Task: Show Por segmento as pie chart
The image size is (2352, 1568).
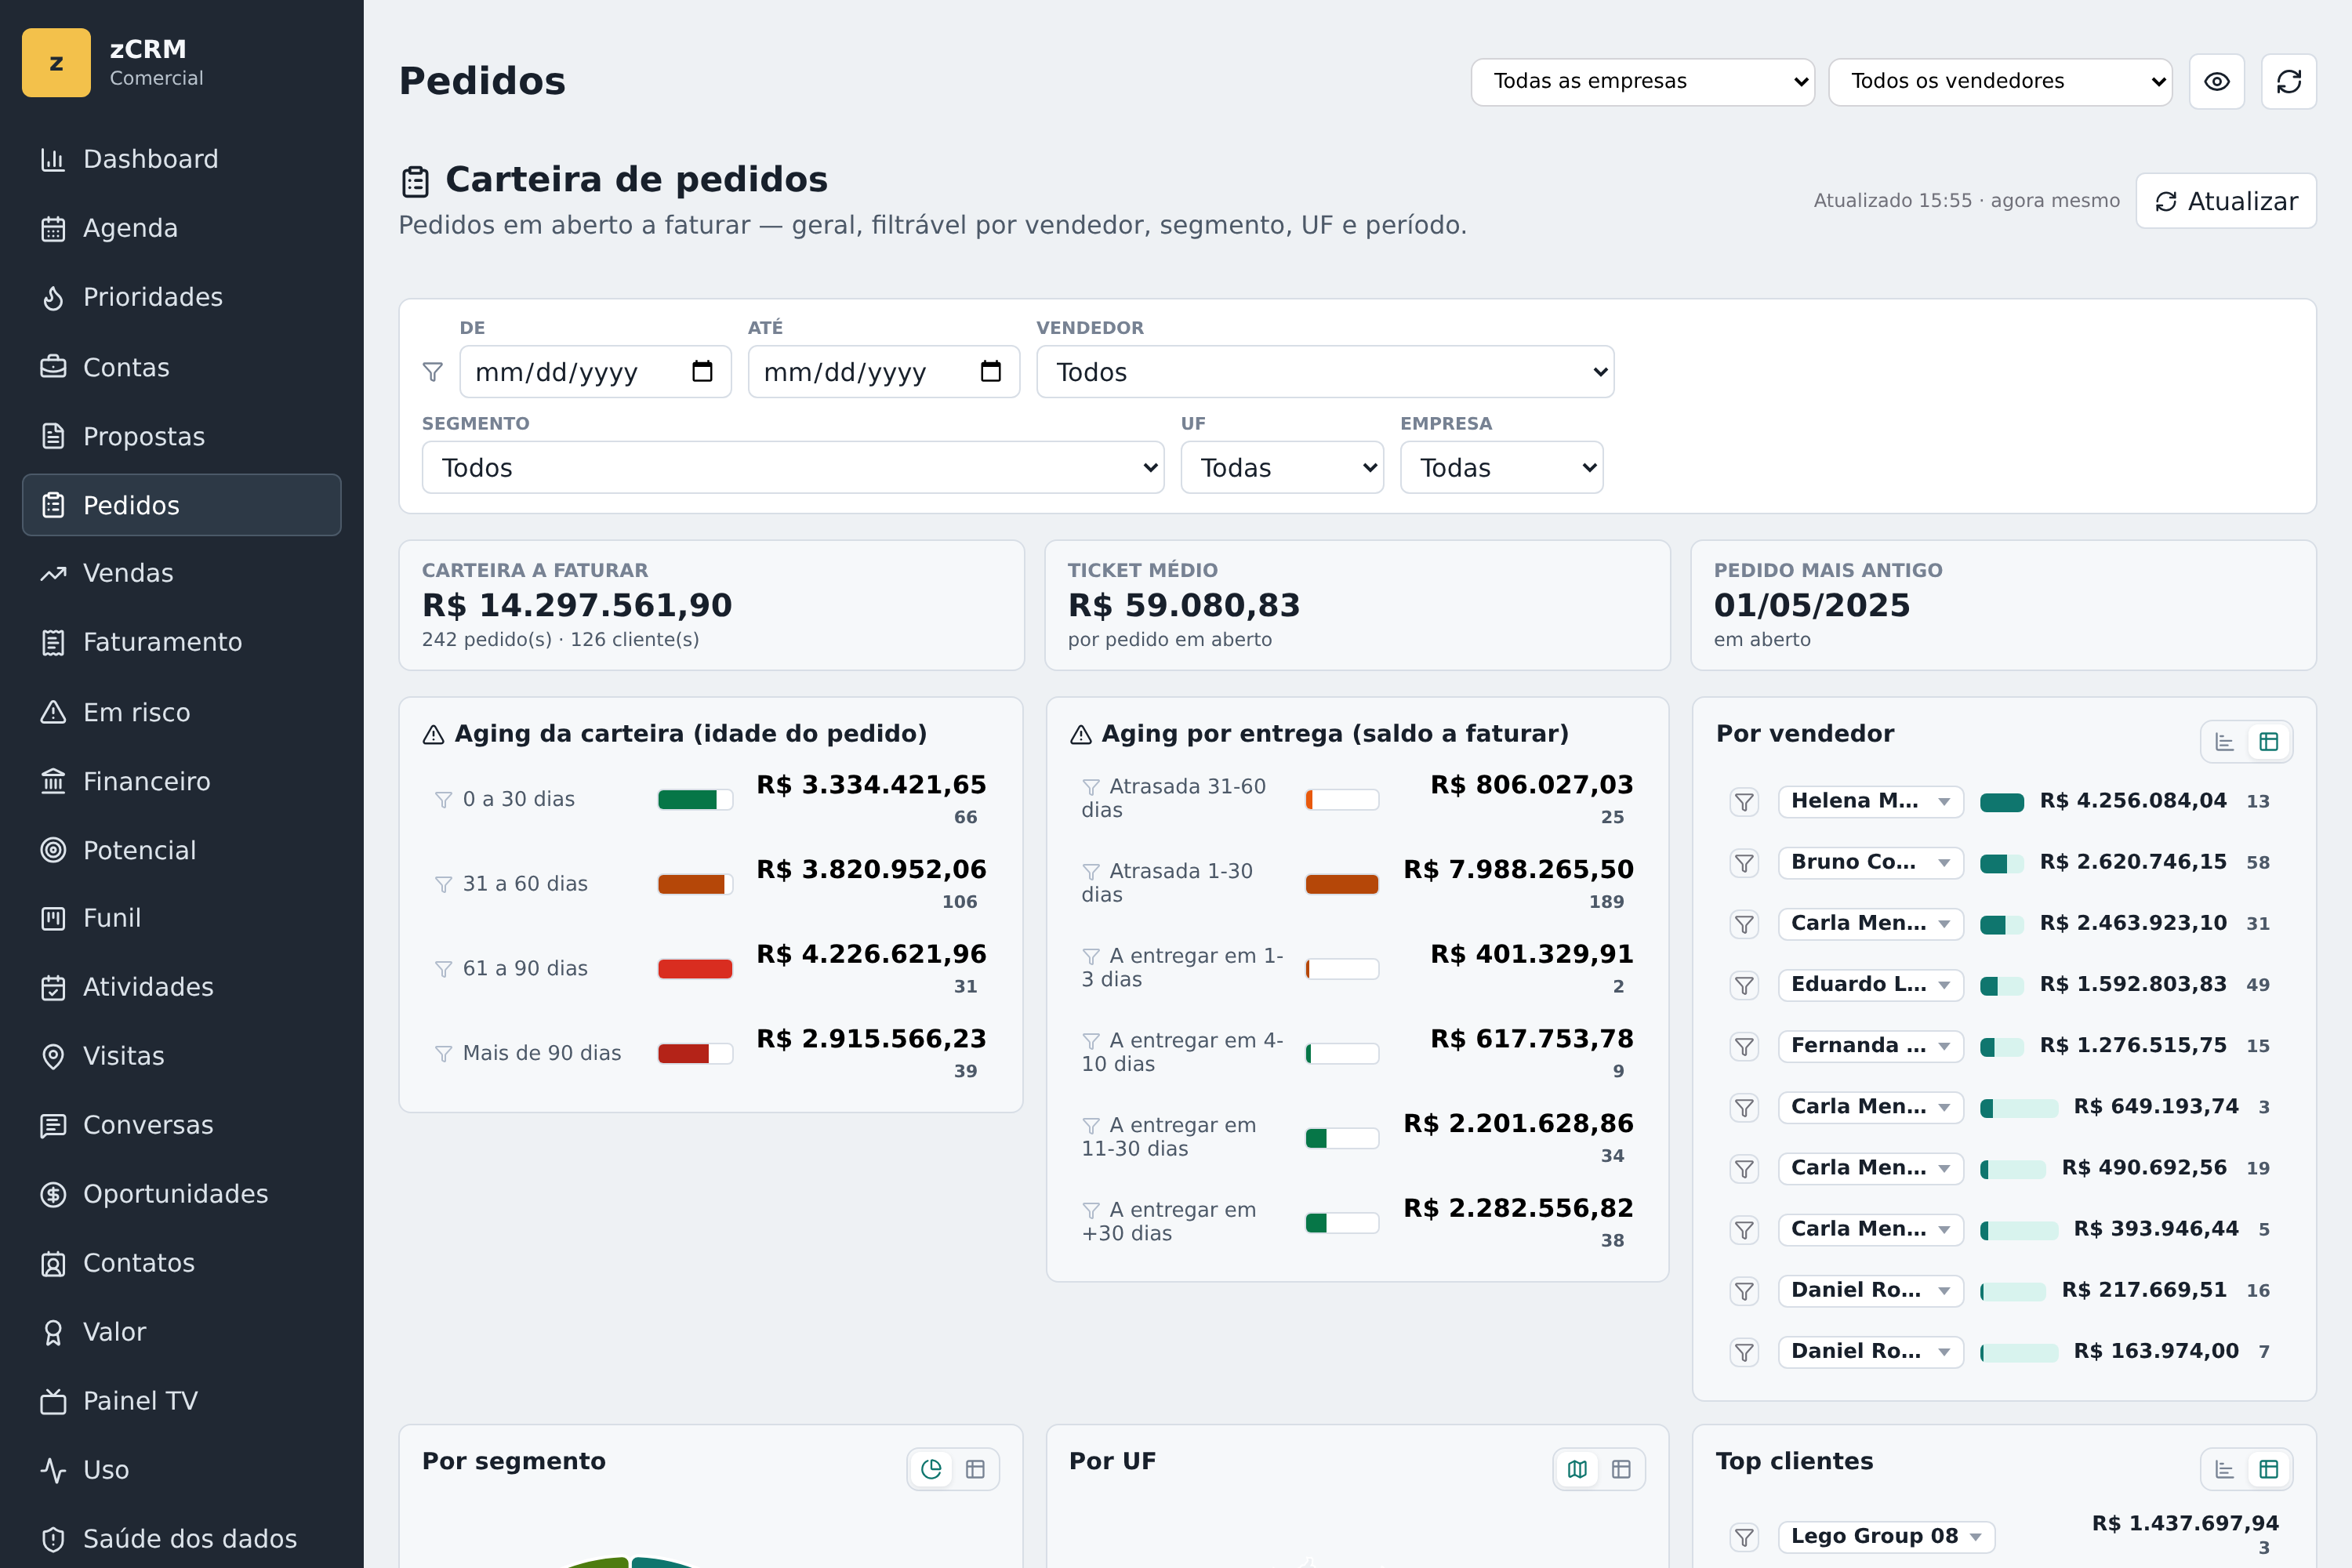Action: click(931, 1469)
